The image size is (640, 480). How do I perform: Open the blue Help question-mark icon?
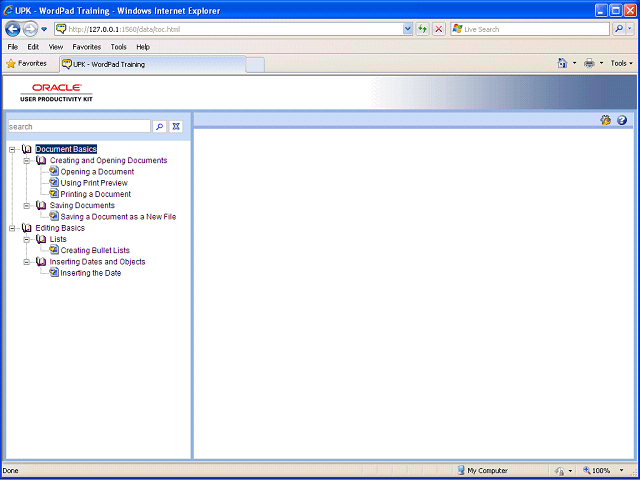622,120
